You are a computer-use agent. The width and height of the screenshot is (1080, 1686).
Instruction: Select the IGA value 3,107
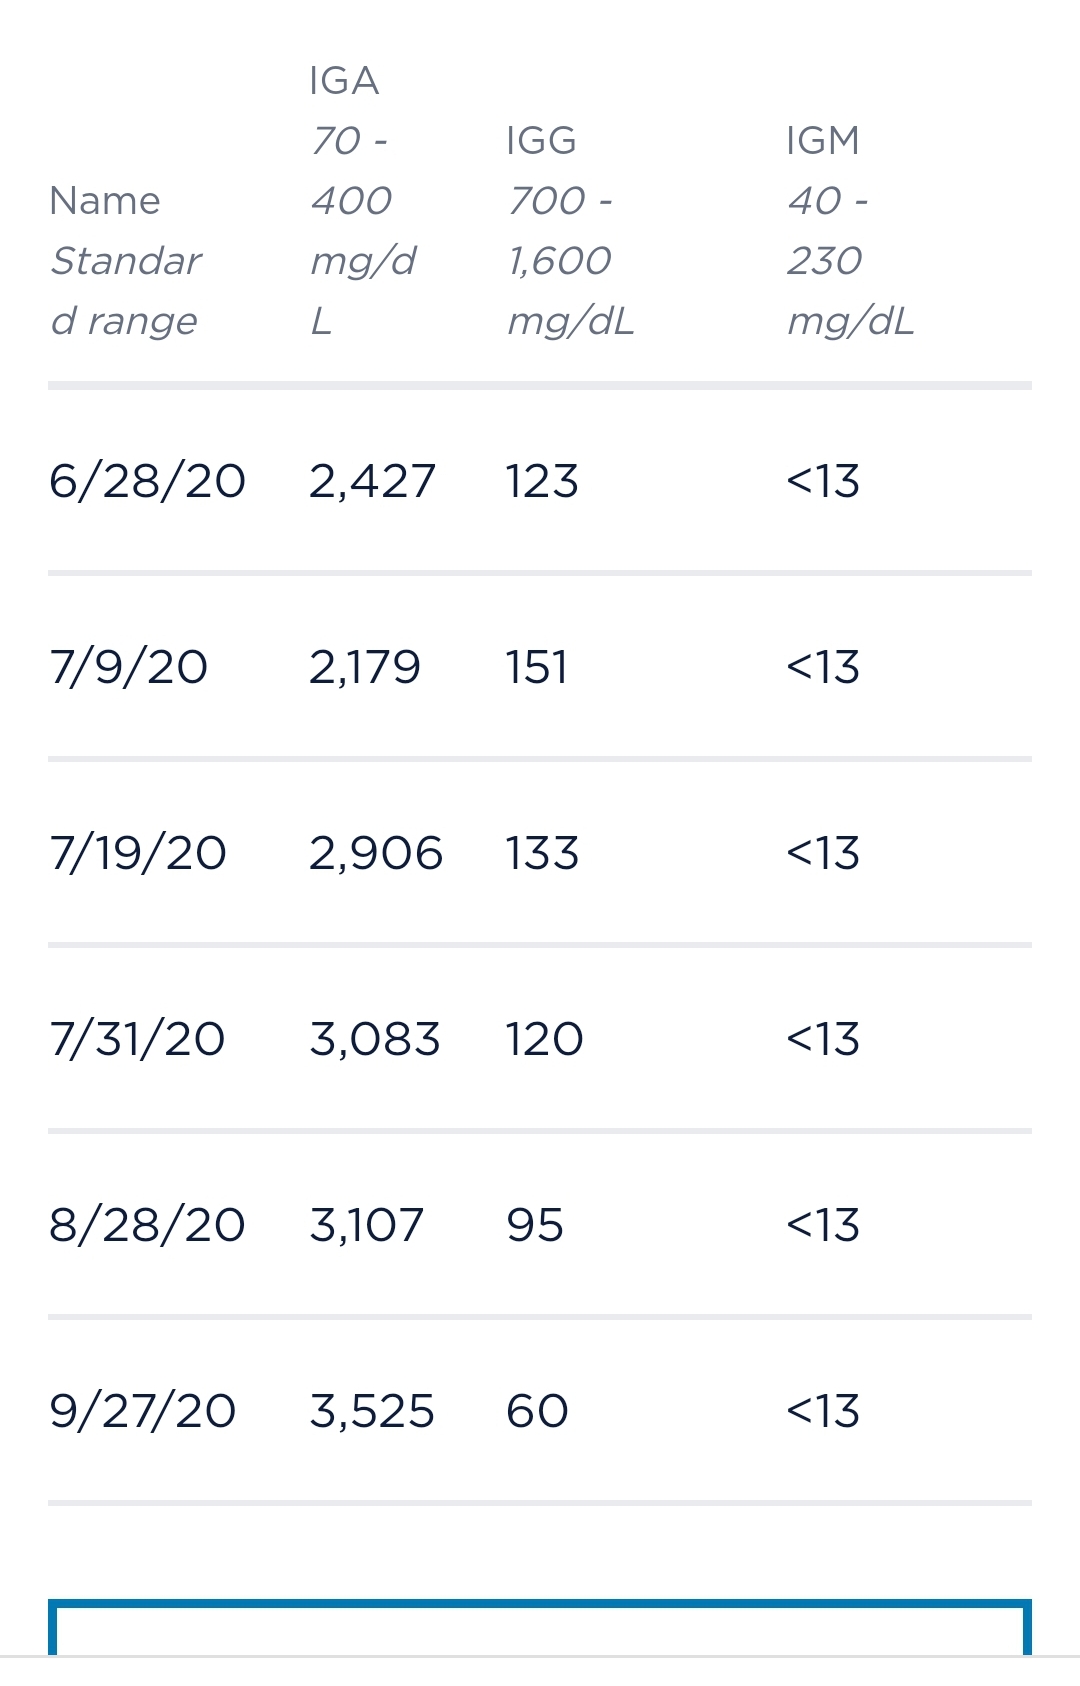coord(367,1225)
